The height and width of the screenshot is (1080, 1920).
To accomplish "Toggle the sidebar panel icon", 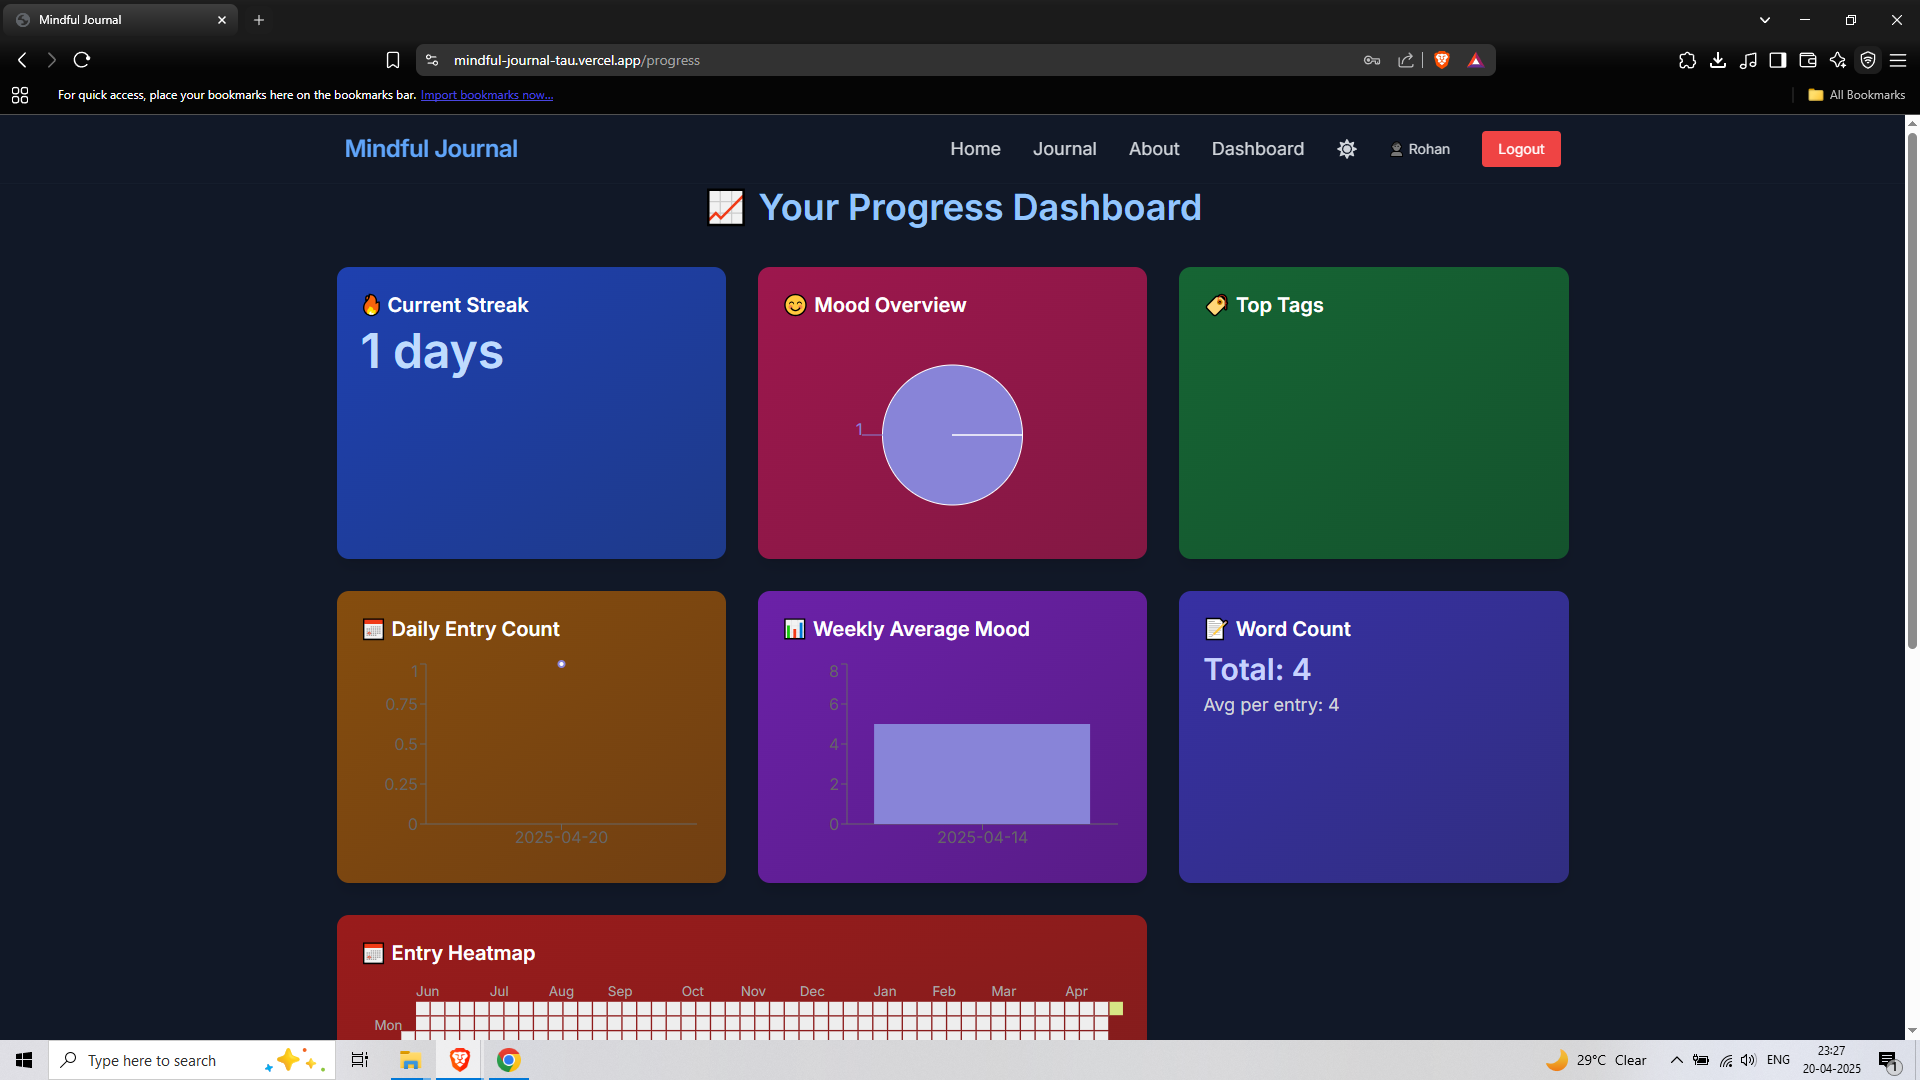I will 1777,60.
